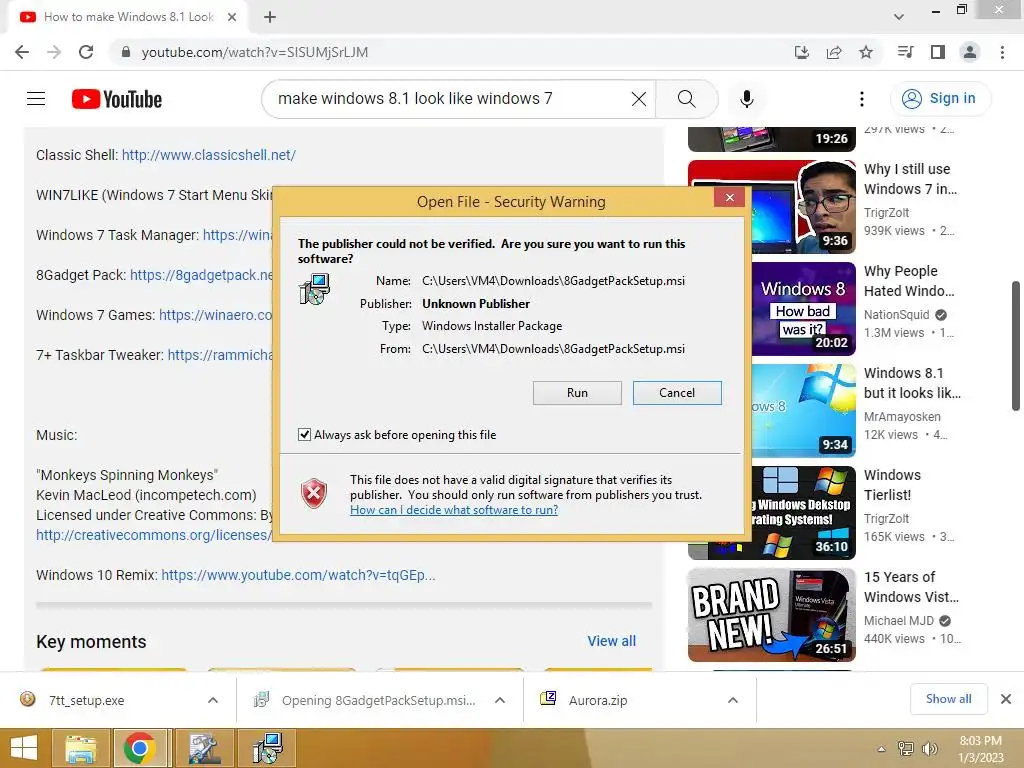Open the Windows 7 Task Manager link
This screenshot has width=1024, height=768.
click(x=237, y=234)
